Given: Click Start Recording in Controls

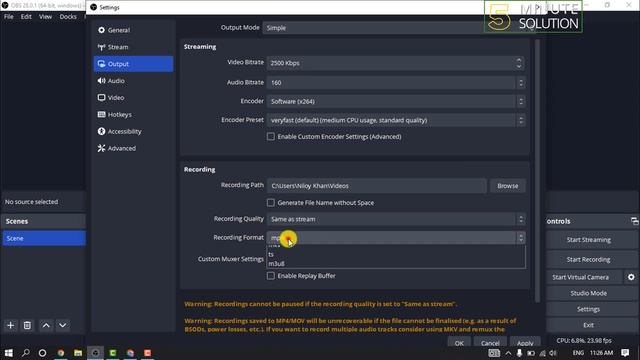Looking at the screenshot, I should coord(589,260).
